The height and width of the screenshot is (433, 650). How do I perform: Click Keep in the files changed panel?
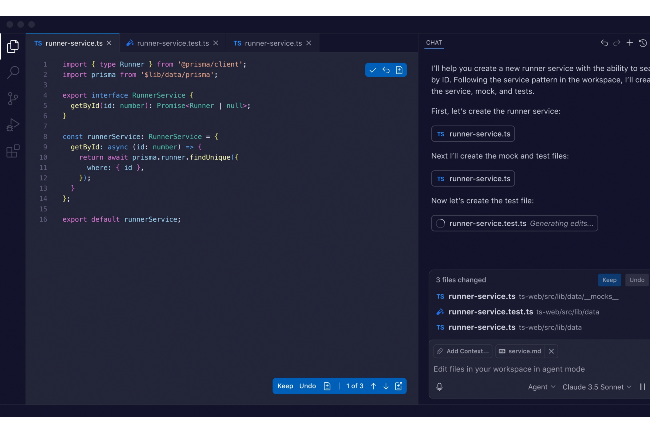click(x=609, y=280)
